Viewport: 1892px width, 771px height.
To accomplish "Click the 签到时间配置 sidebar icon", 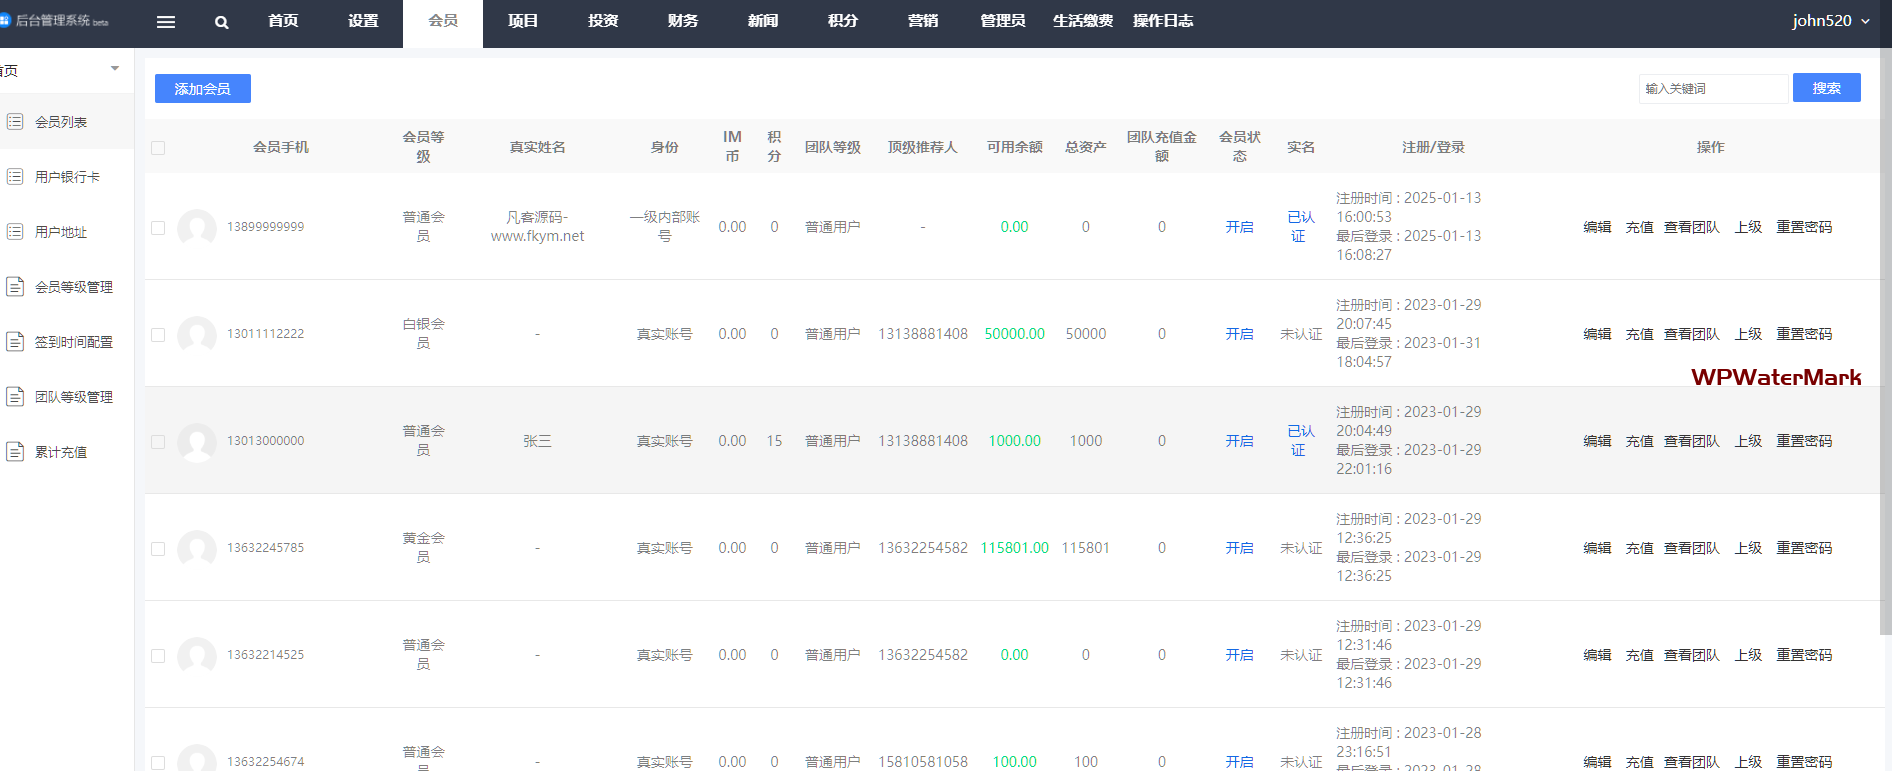I will tap(15, 342).
